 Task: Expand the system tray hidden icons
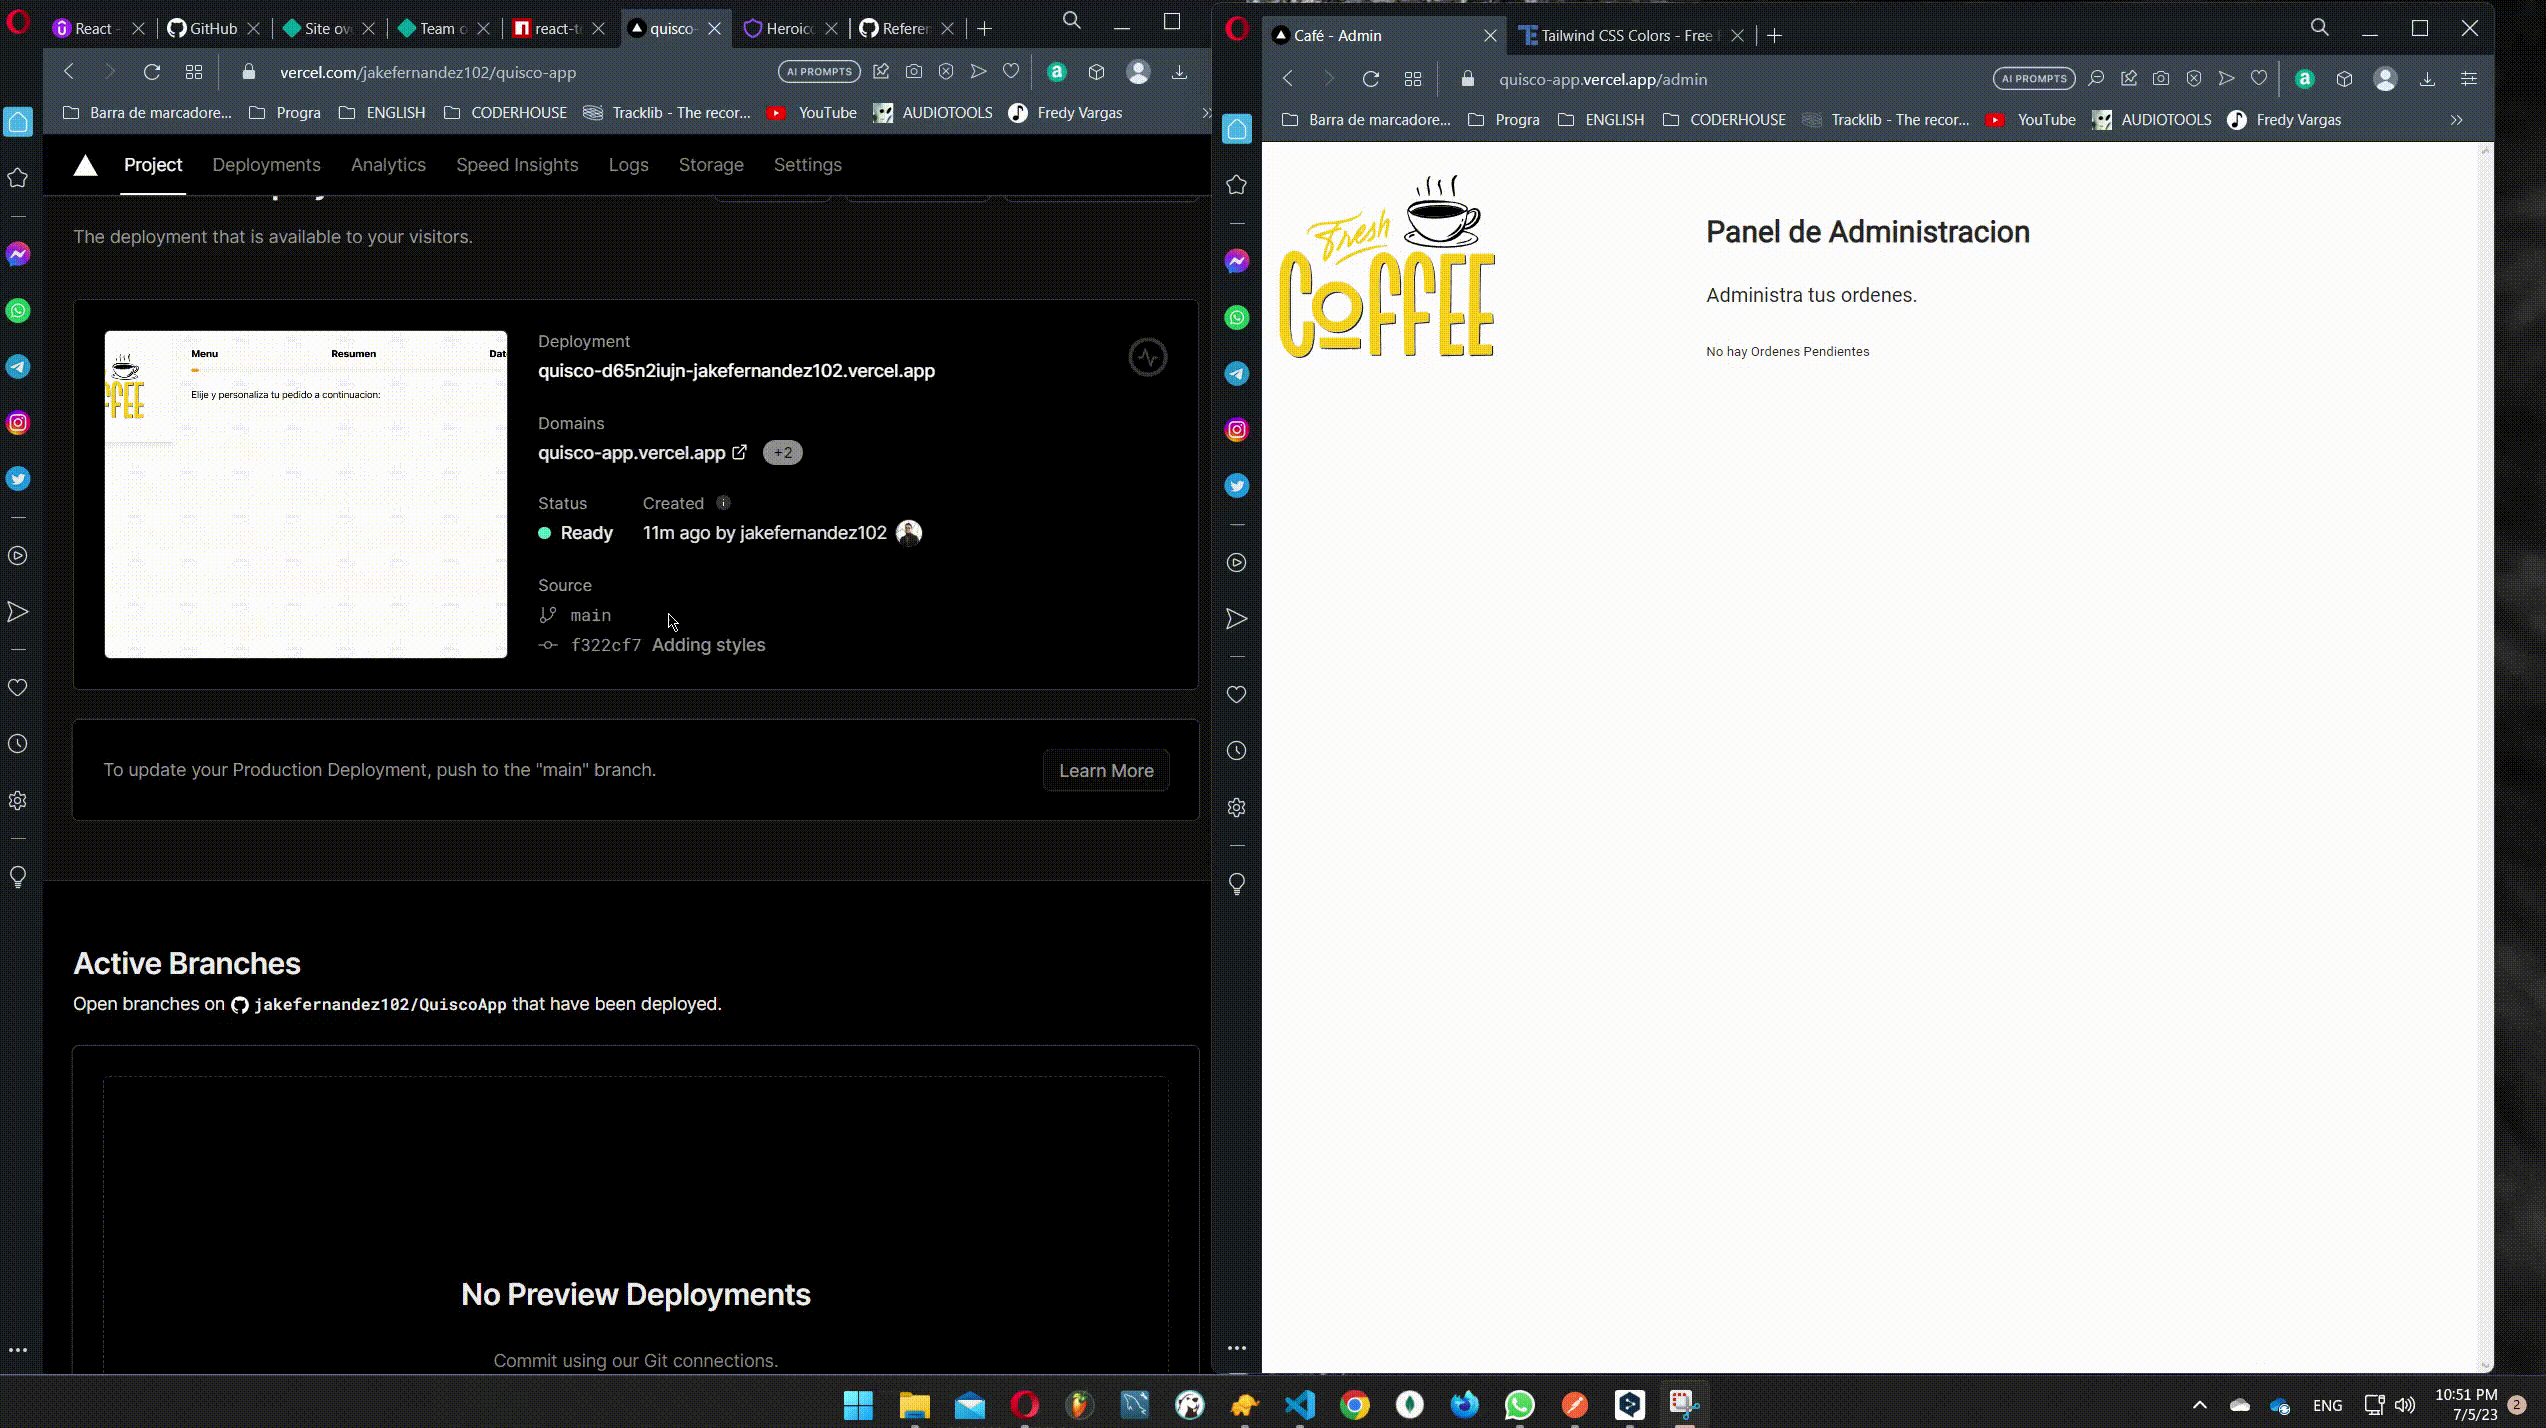click(2199, 1405)
